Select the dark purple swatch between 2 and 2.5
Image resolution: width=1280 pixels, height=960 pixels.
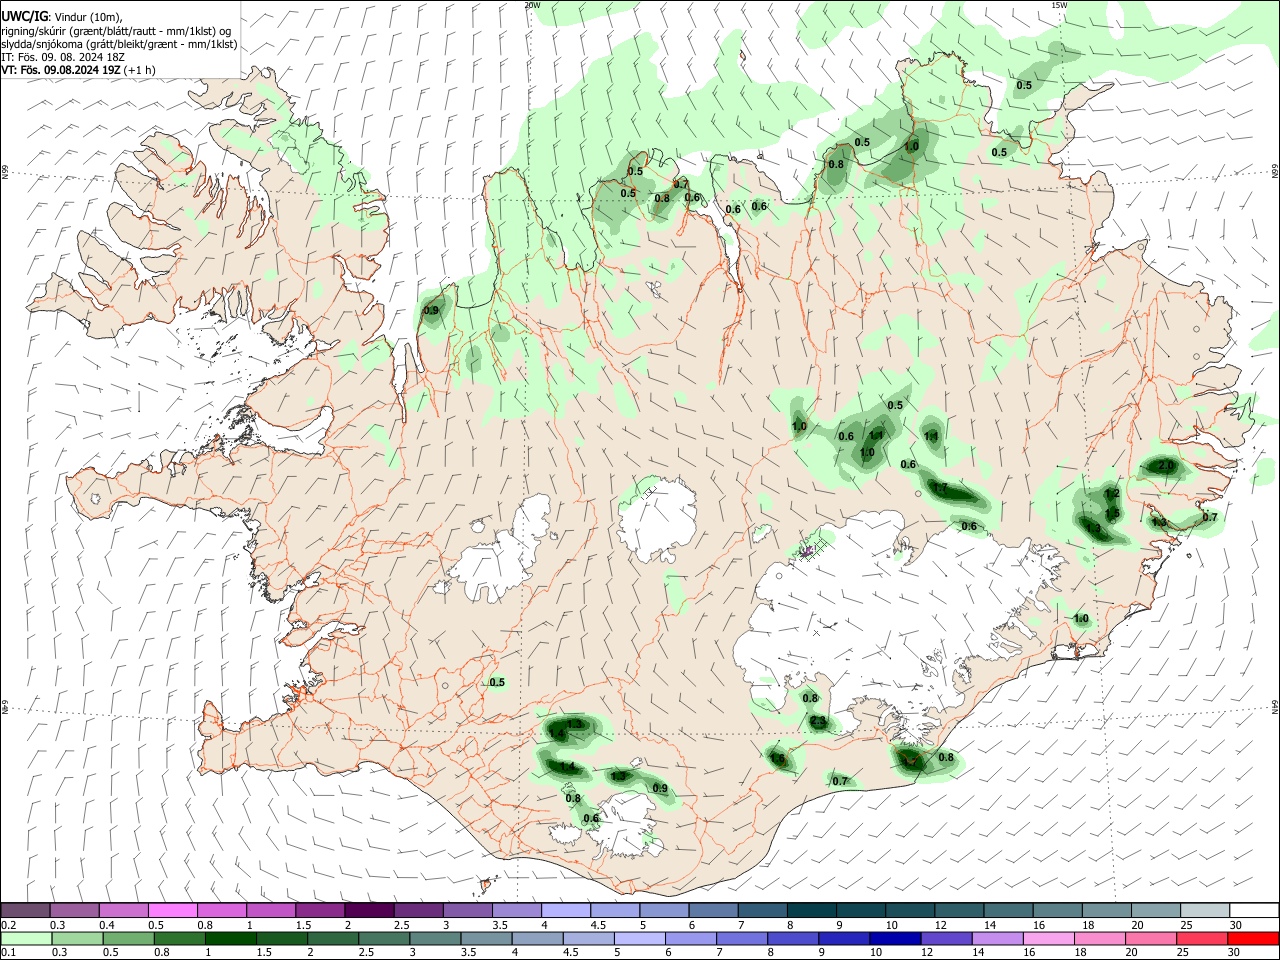(369, 910)
